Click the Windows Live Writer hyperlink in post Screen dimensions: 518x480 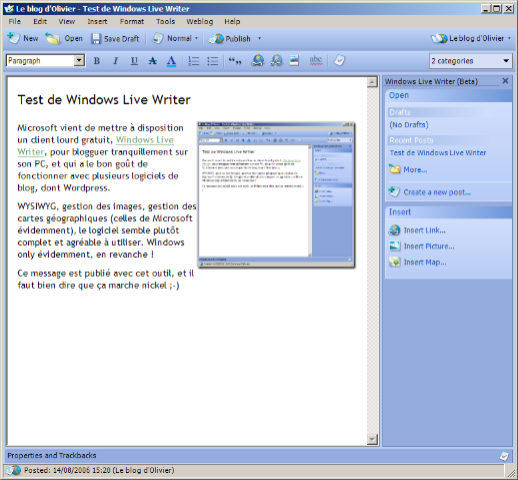pyautogui.click(x=145, y=140)
